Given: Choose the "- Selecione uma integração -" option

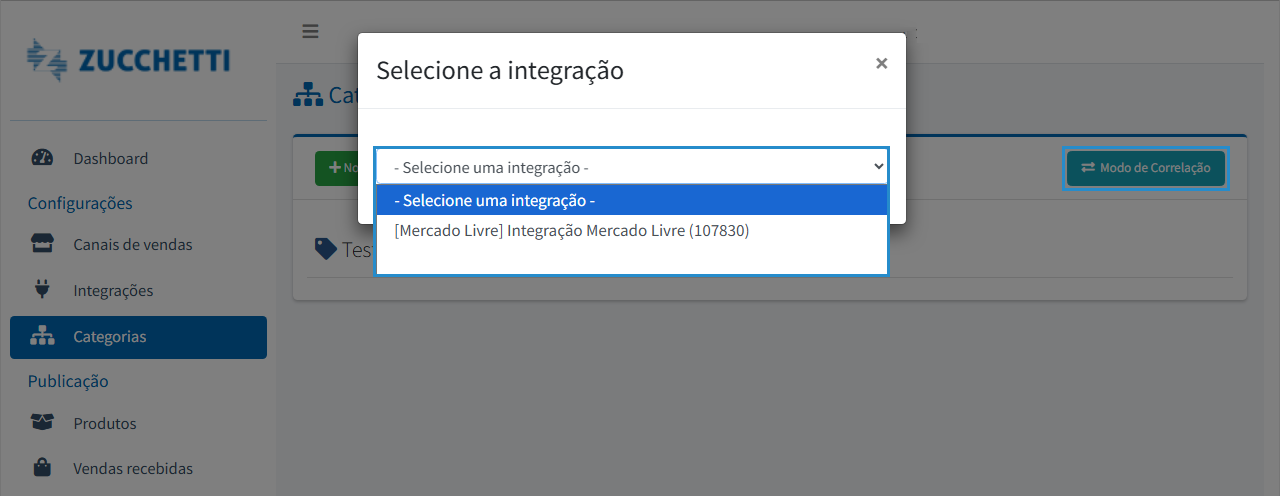Looking at the screenshot, I should 631,201.
